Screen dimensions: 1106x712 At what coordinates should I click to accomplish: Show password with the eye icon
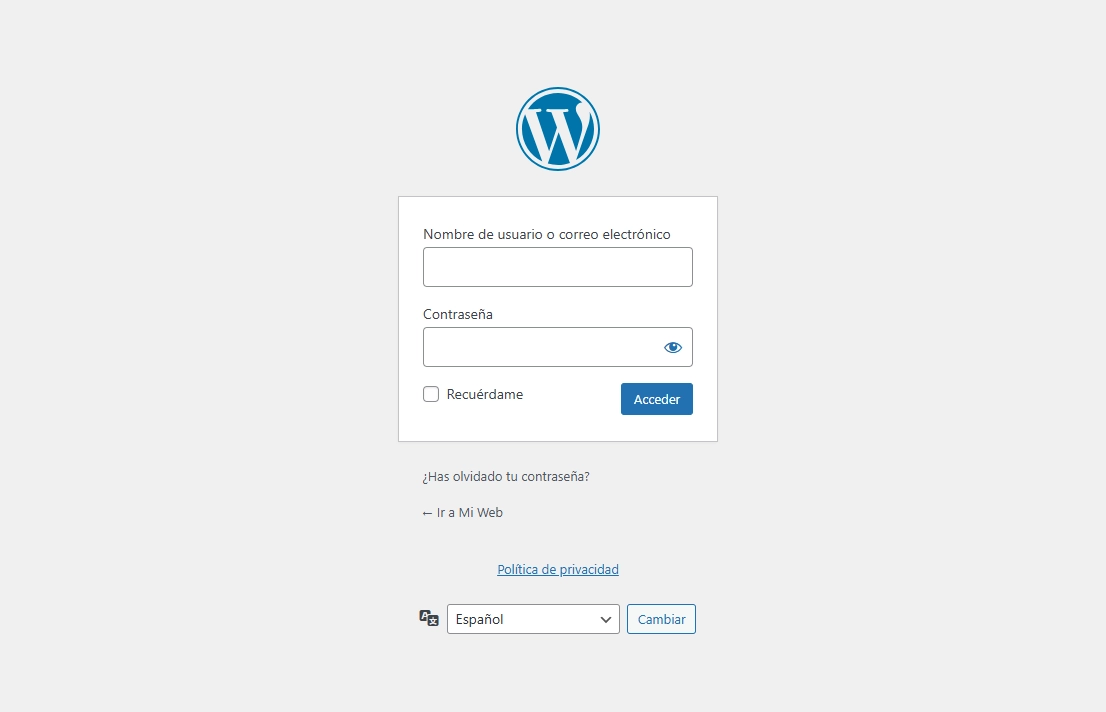[673, 347]
